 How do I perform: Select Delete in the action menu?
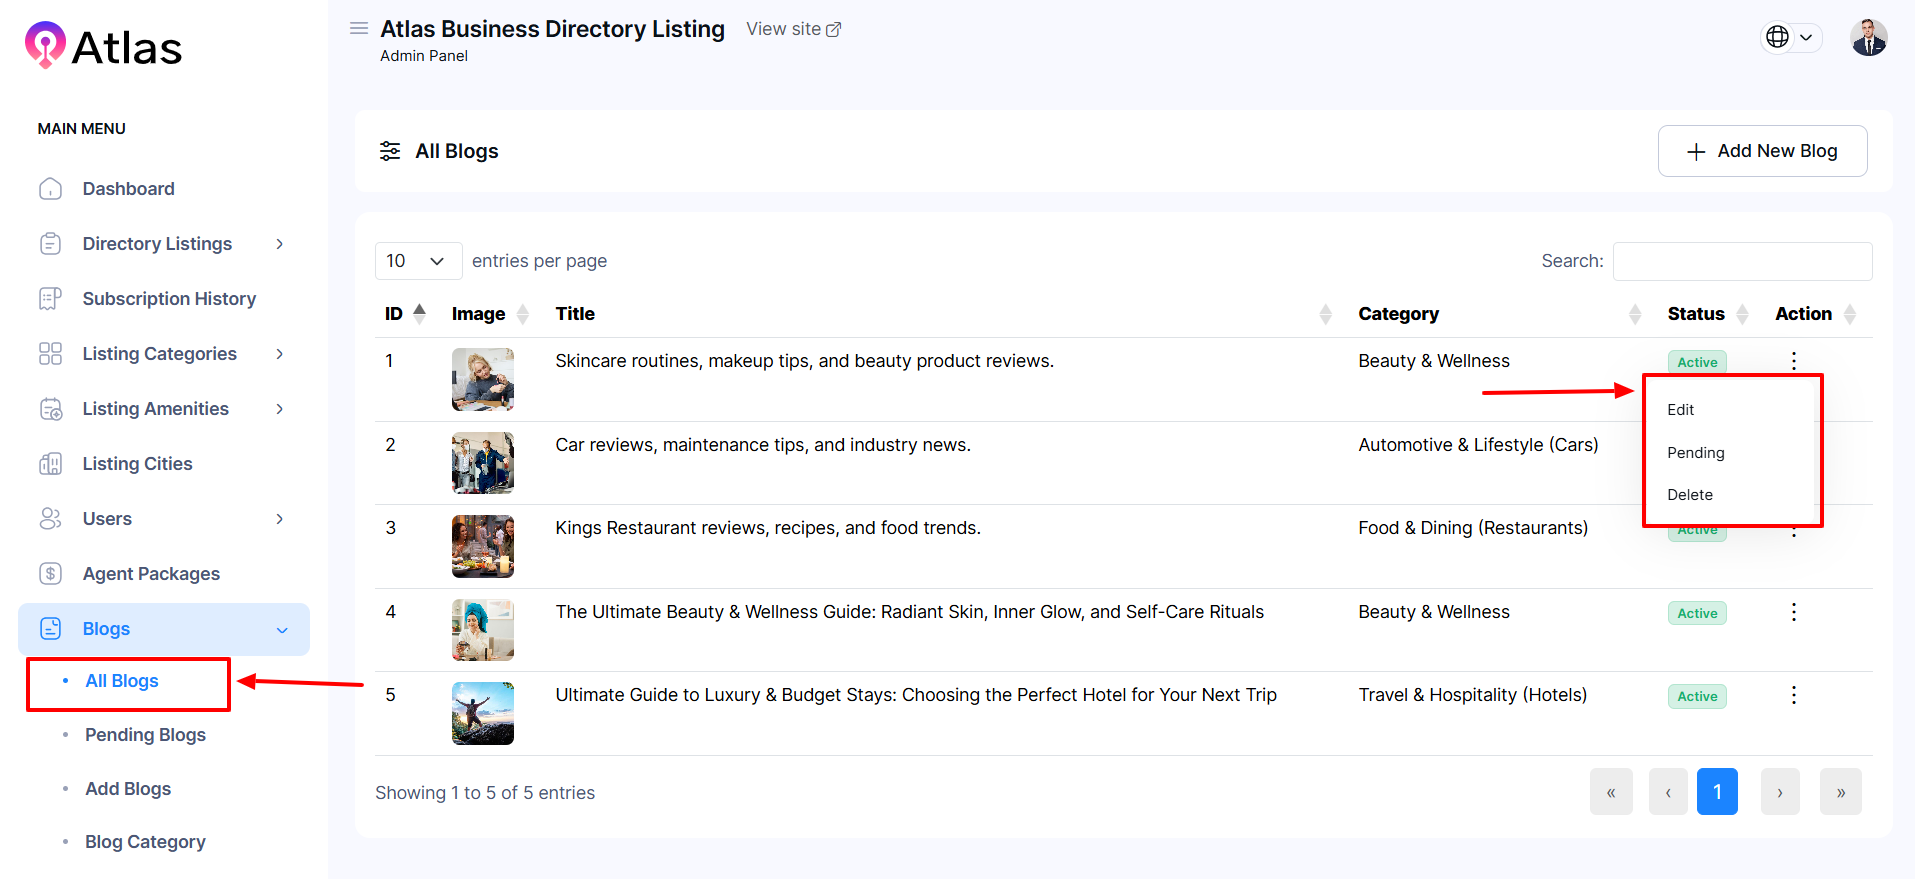pyautogui.click(x=1689, y=495)
